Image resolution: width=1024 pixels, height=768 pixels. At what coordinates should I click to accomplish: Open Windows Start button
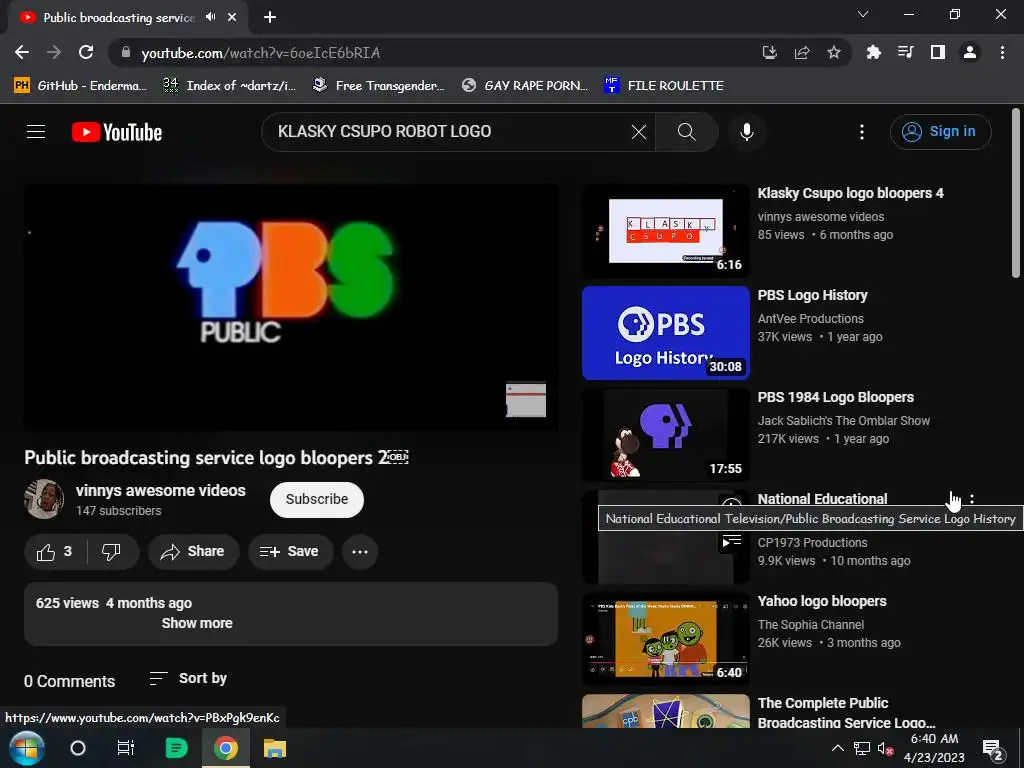click(x=27, y=748)
